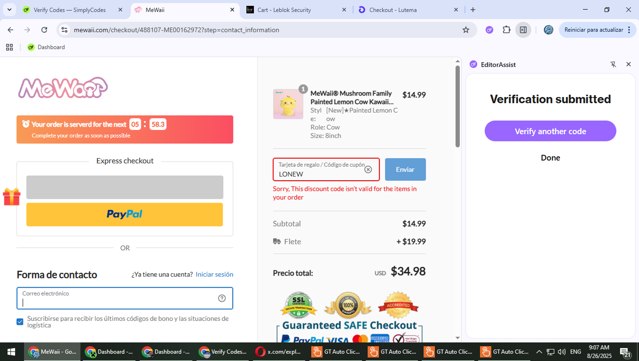Open the volume icon in system tray

coord(562,352)
